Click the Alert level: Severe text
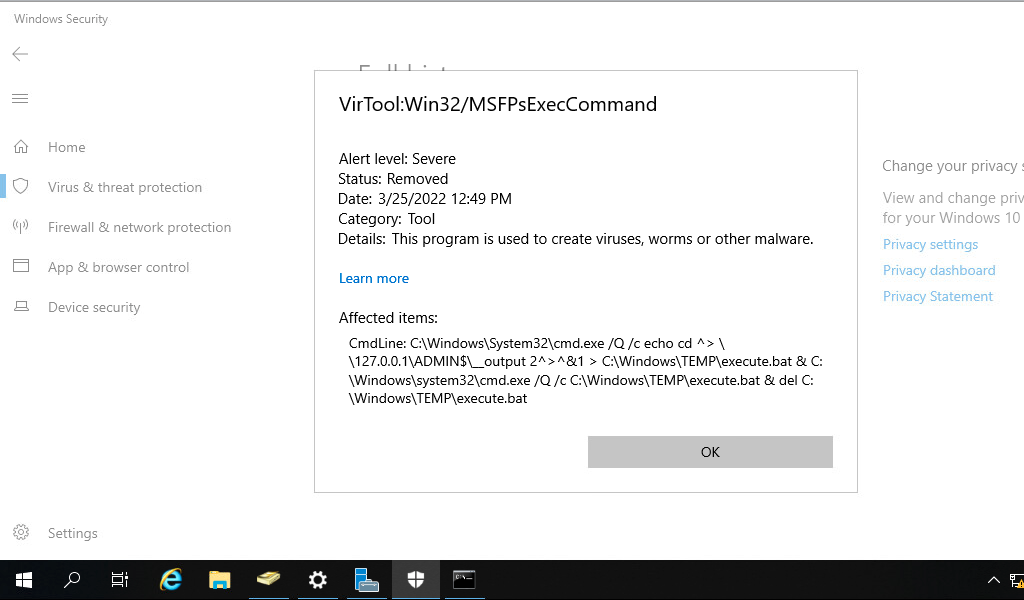Viewport: 1024px width, 600px height. point(397,159)
